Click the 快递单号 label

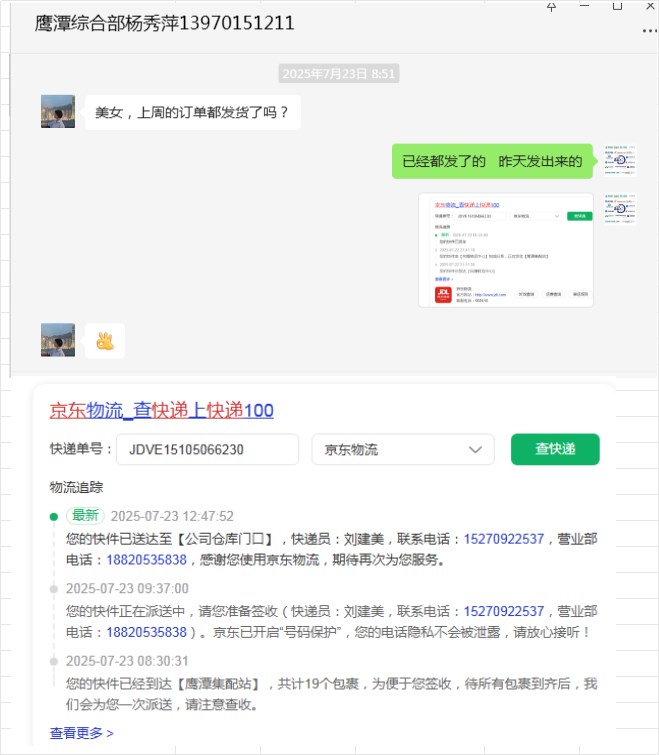pos(80,449)
